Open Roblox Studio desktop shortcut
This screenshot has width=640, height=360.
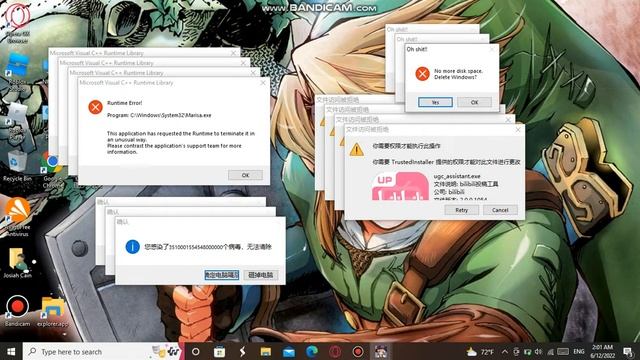click(18, 71)
